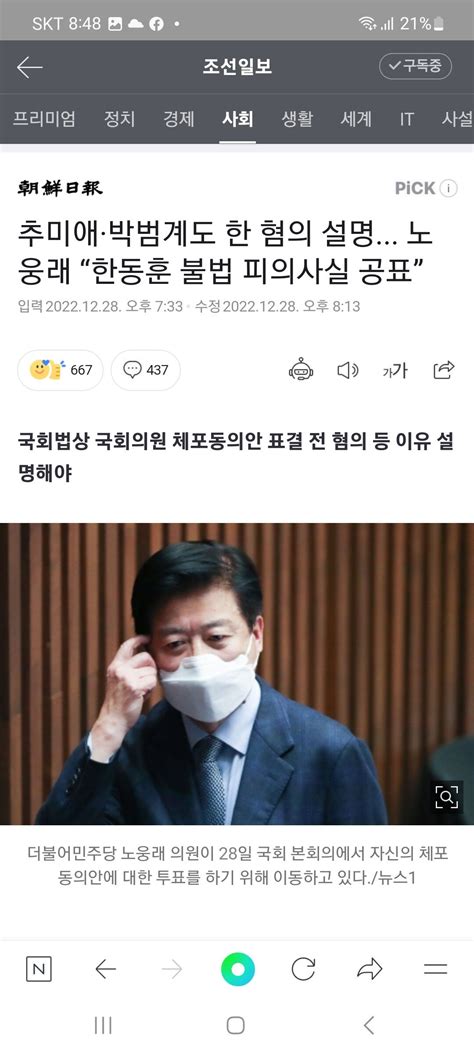Go to previous page in bottom bar
474x1053 pixels.
coord(105,969)
